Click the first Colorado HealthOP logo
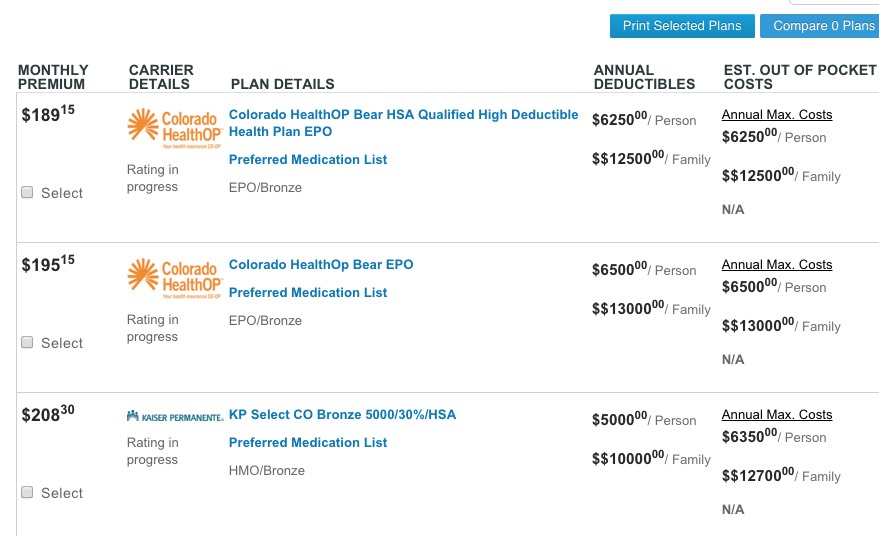The width and height of the screenshot is (879, 536). coord(174,130)
